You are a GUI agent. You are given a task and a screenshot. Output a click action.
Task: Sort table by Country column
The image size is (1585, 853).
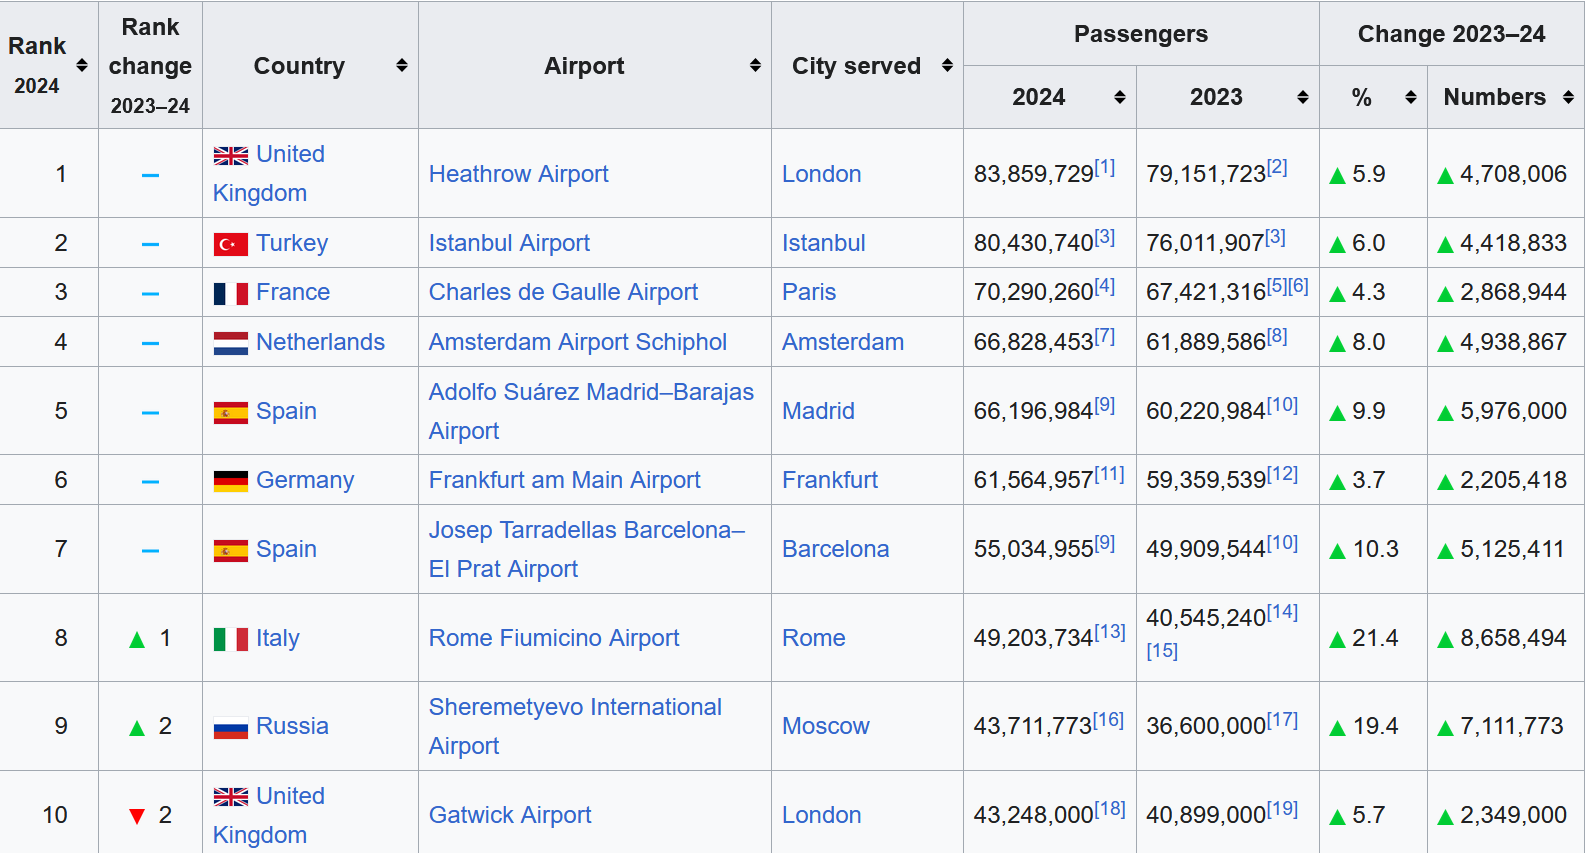[x=401, y=65]
